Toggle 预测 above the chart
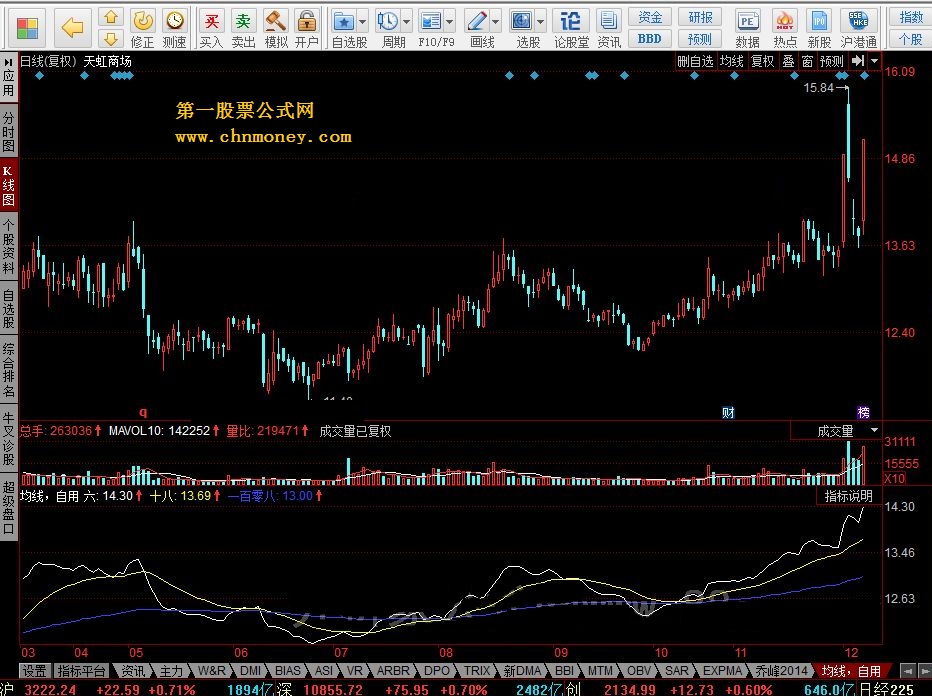 832,61
